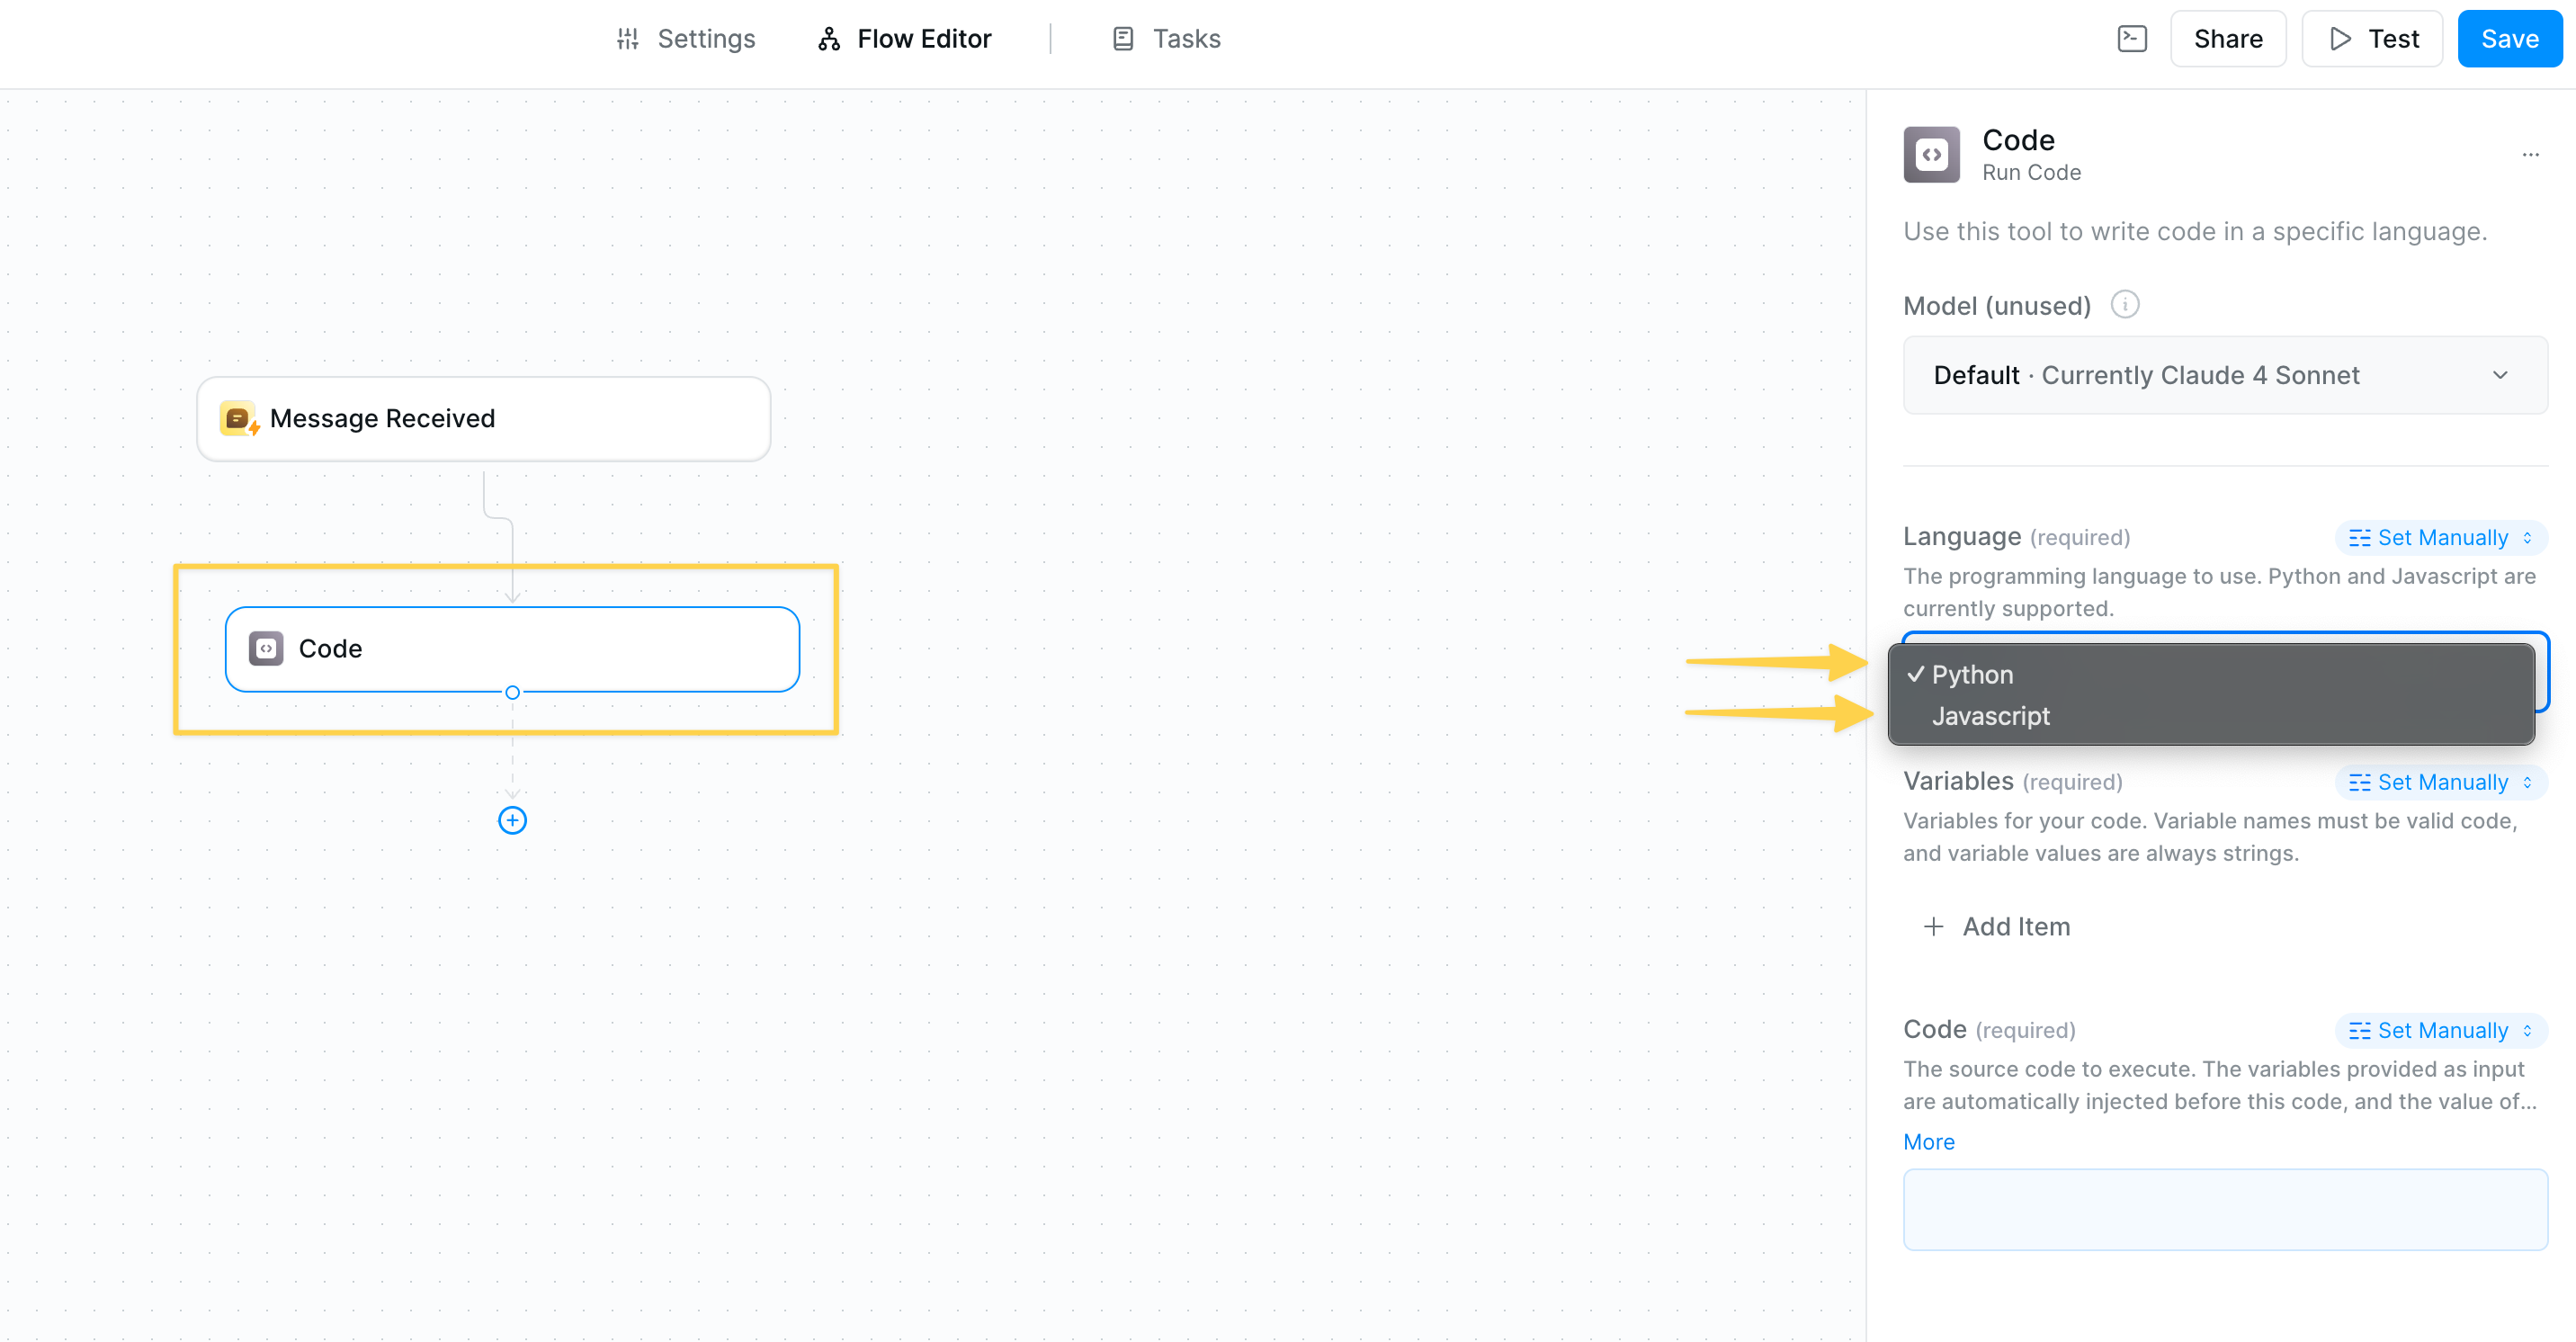
Task: Click the output connector dot under the Code node
Action: (512, 692)
